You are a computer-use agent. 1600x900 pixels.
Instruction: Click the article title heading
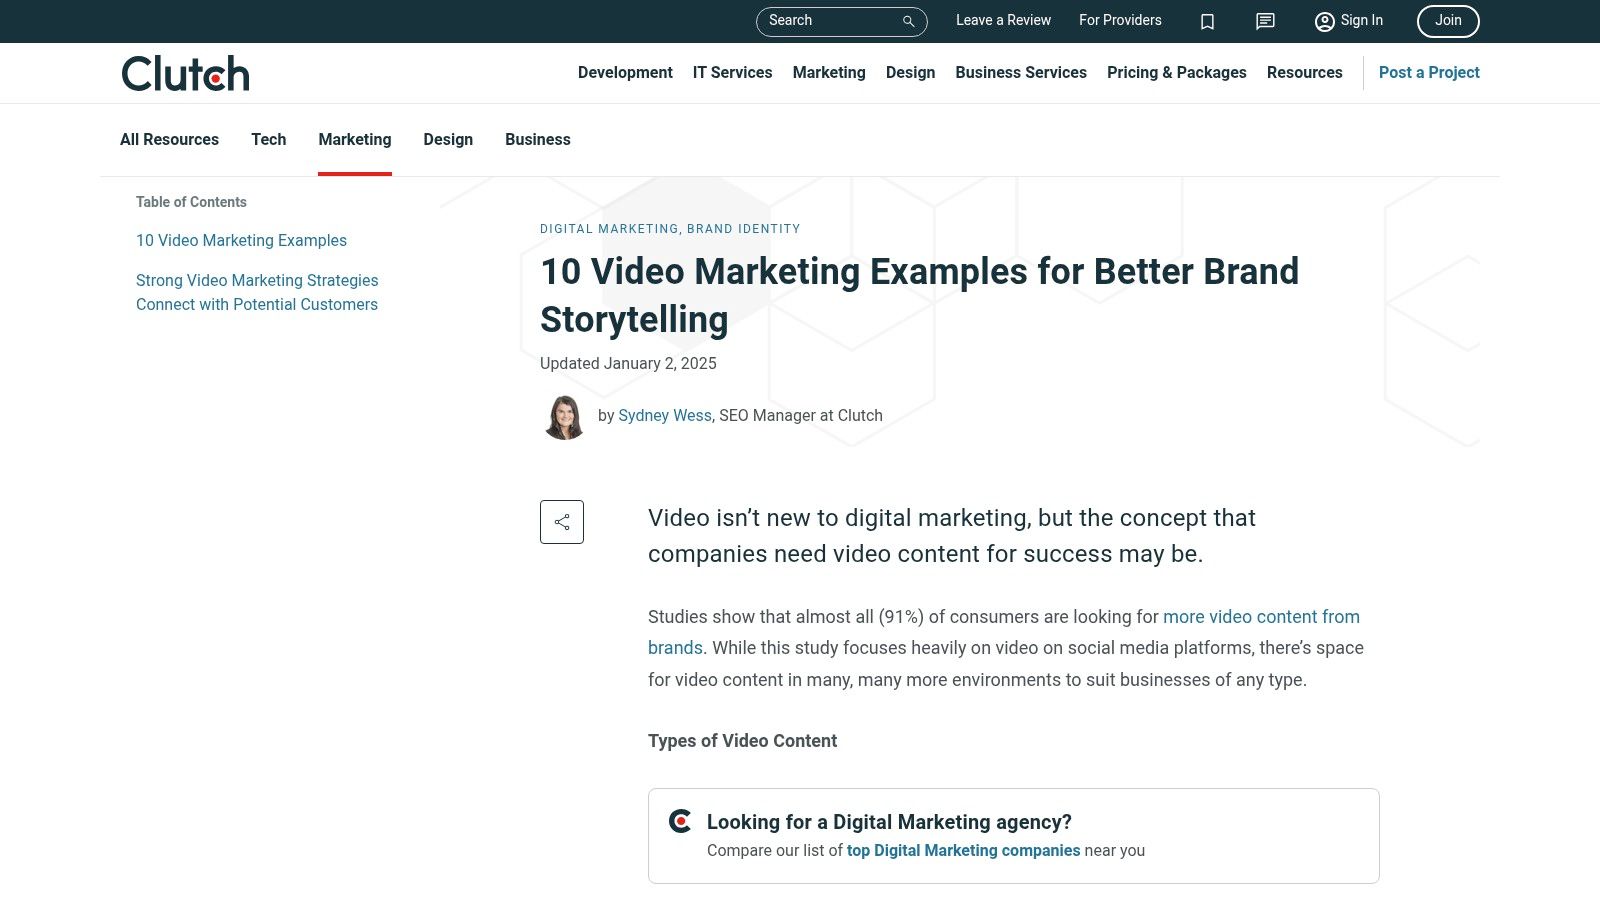click(919, 295)
